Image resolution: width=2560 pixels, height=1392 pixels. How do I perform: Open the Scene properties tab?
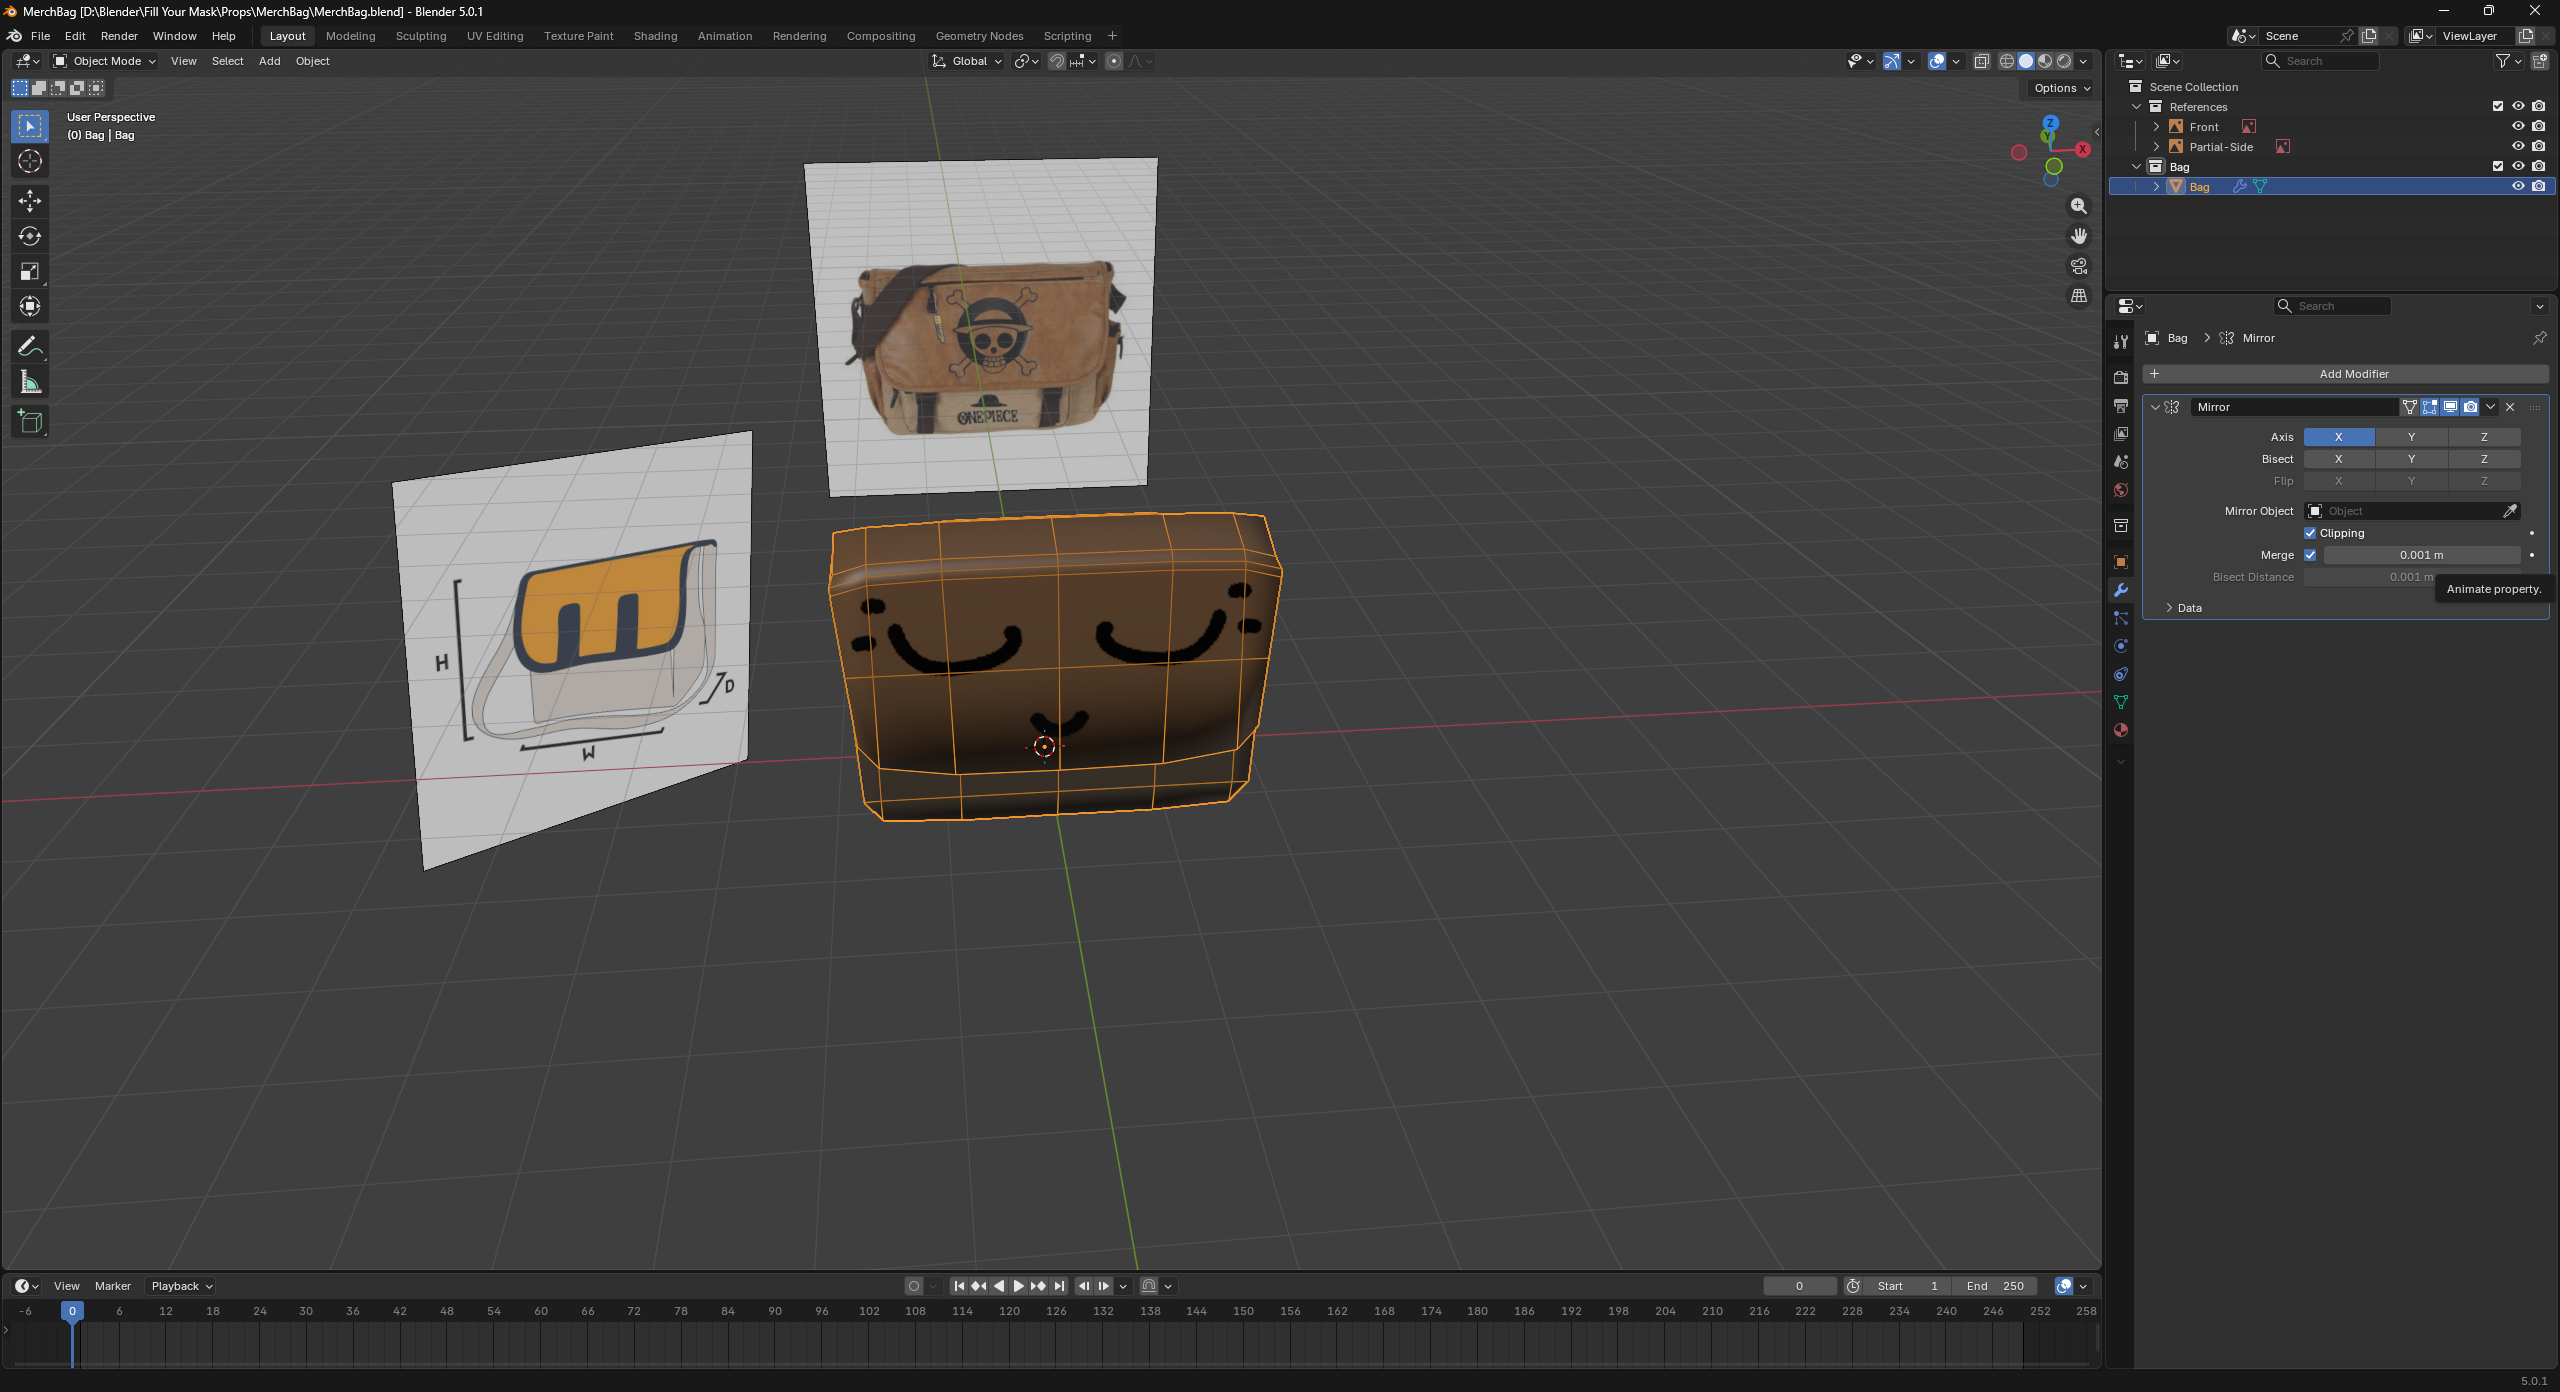2121,461
